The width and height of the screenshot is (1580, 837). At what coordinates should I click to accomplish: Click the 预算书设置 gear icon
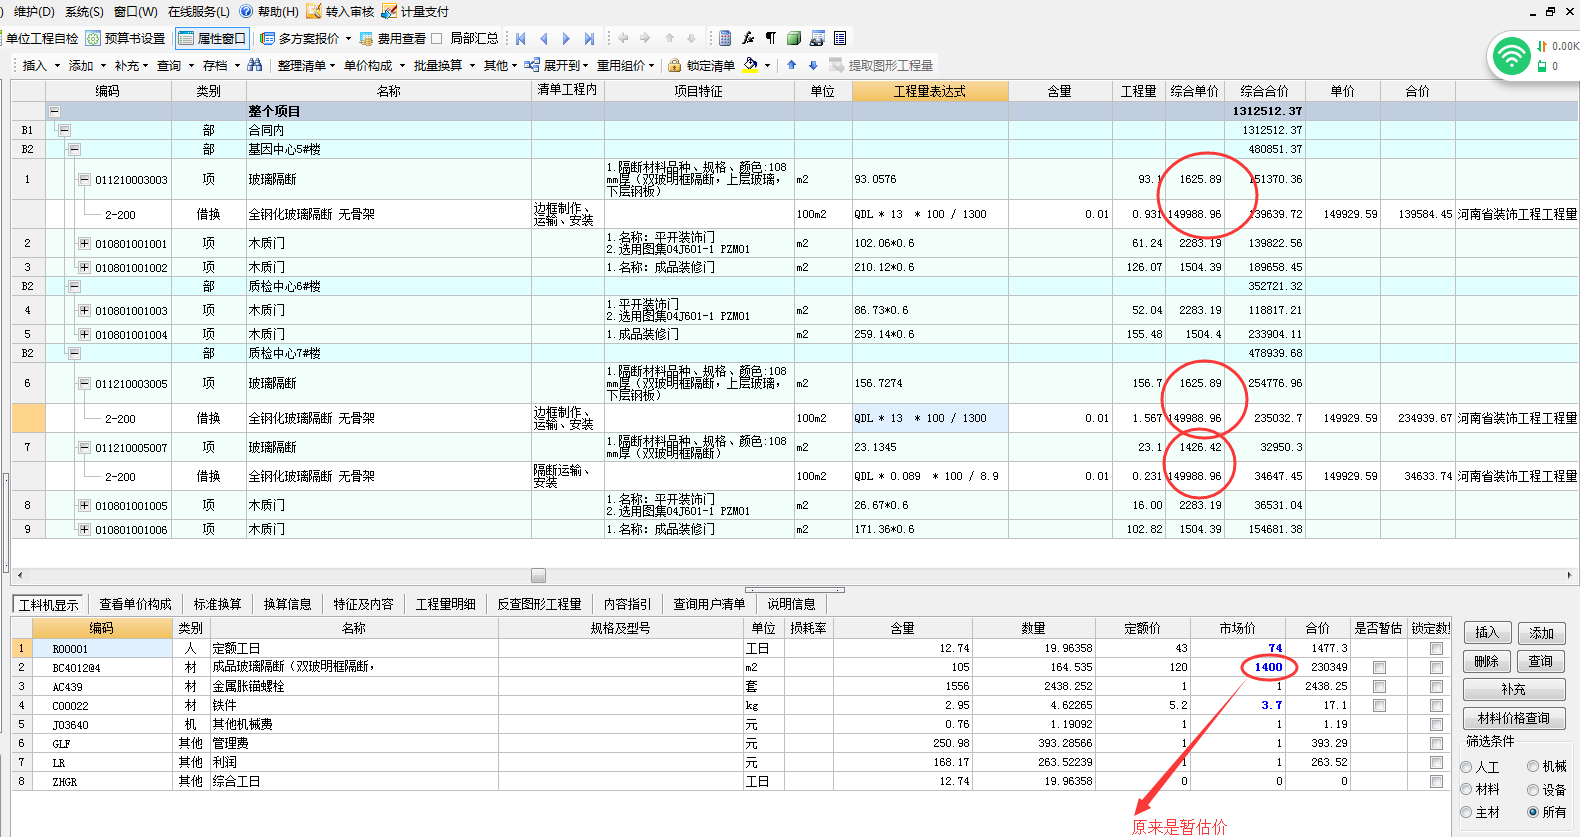pyautogui.click(x=93, y=38)
